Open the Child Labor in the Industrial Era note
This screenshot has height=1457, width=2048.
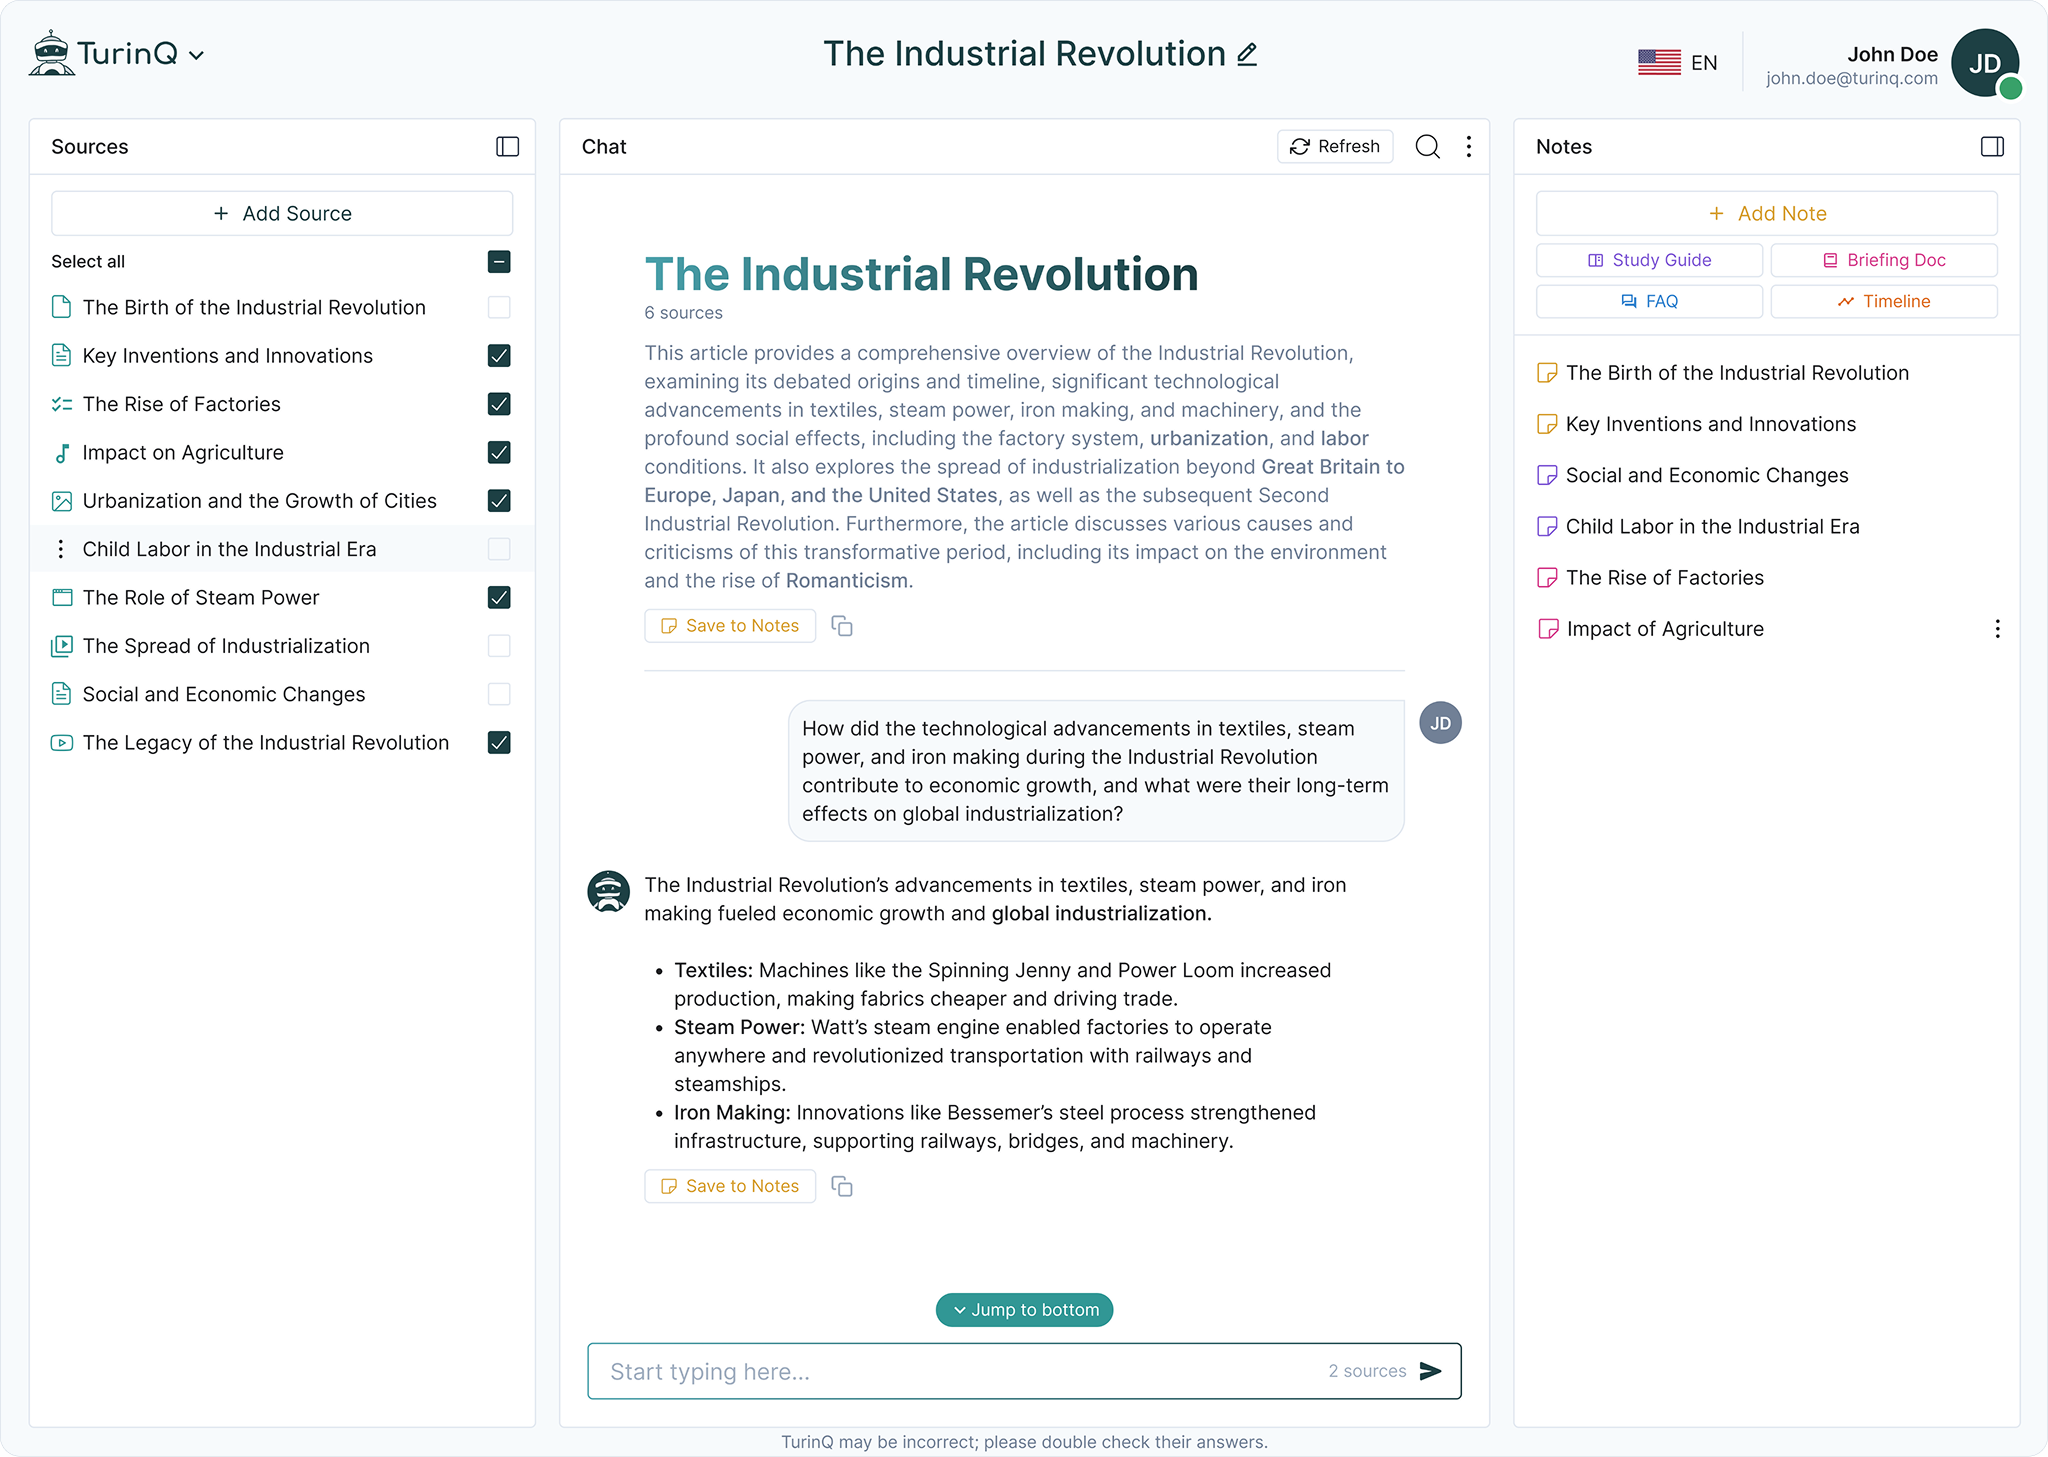point(1713,527)
